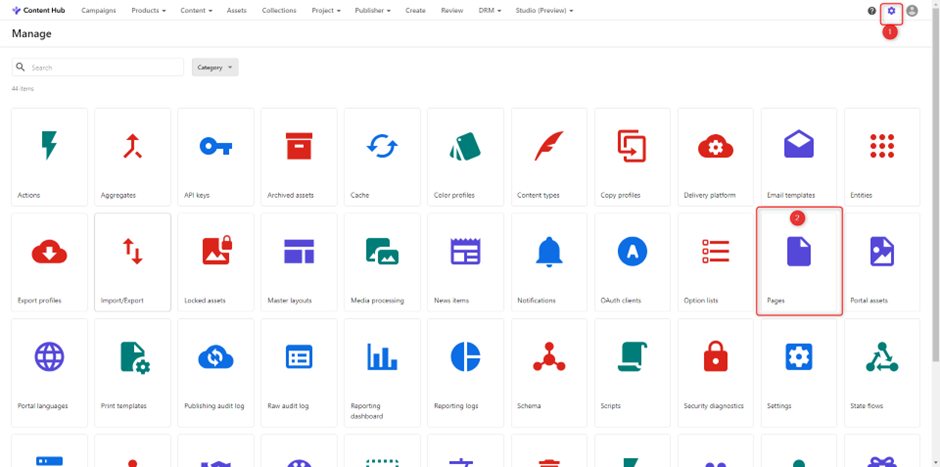Open the News items tile
The height and width of the screenshot is (467, 940).
point(465,262)
